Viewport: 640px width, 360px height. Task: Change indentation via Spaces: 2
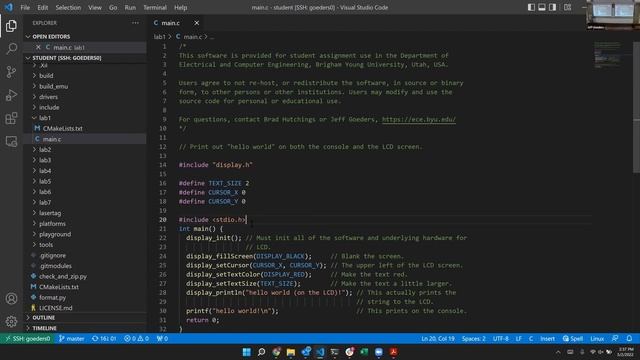coord(473,339)
